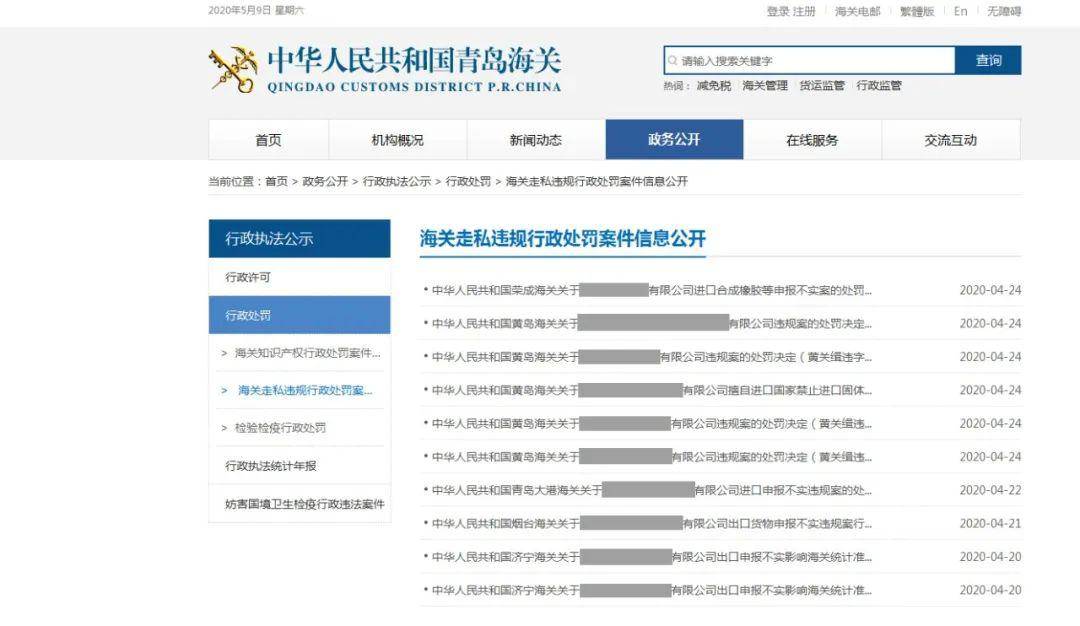1080x626 pixels.
Task: Click the Qingdao Customs key emblem logo
Action: tap(233, 69)
